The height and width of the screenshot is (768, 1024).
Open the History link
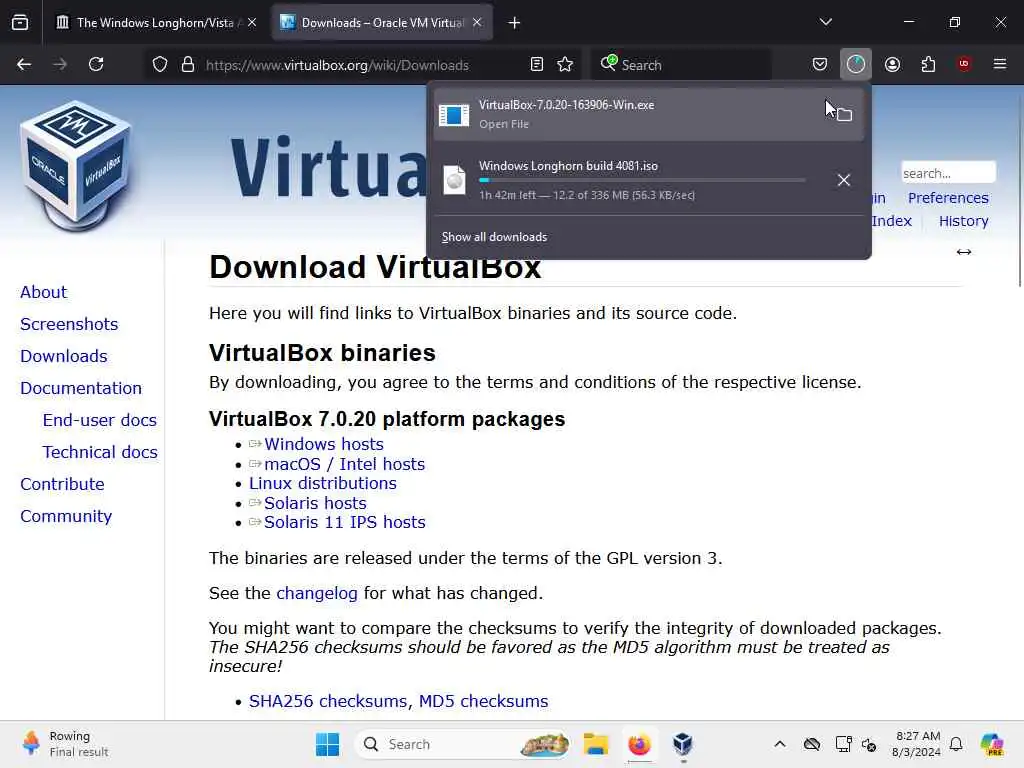(x=963, y=221)
